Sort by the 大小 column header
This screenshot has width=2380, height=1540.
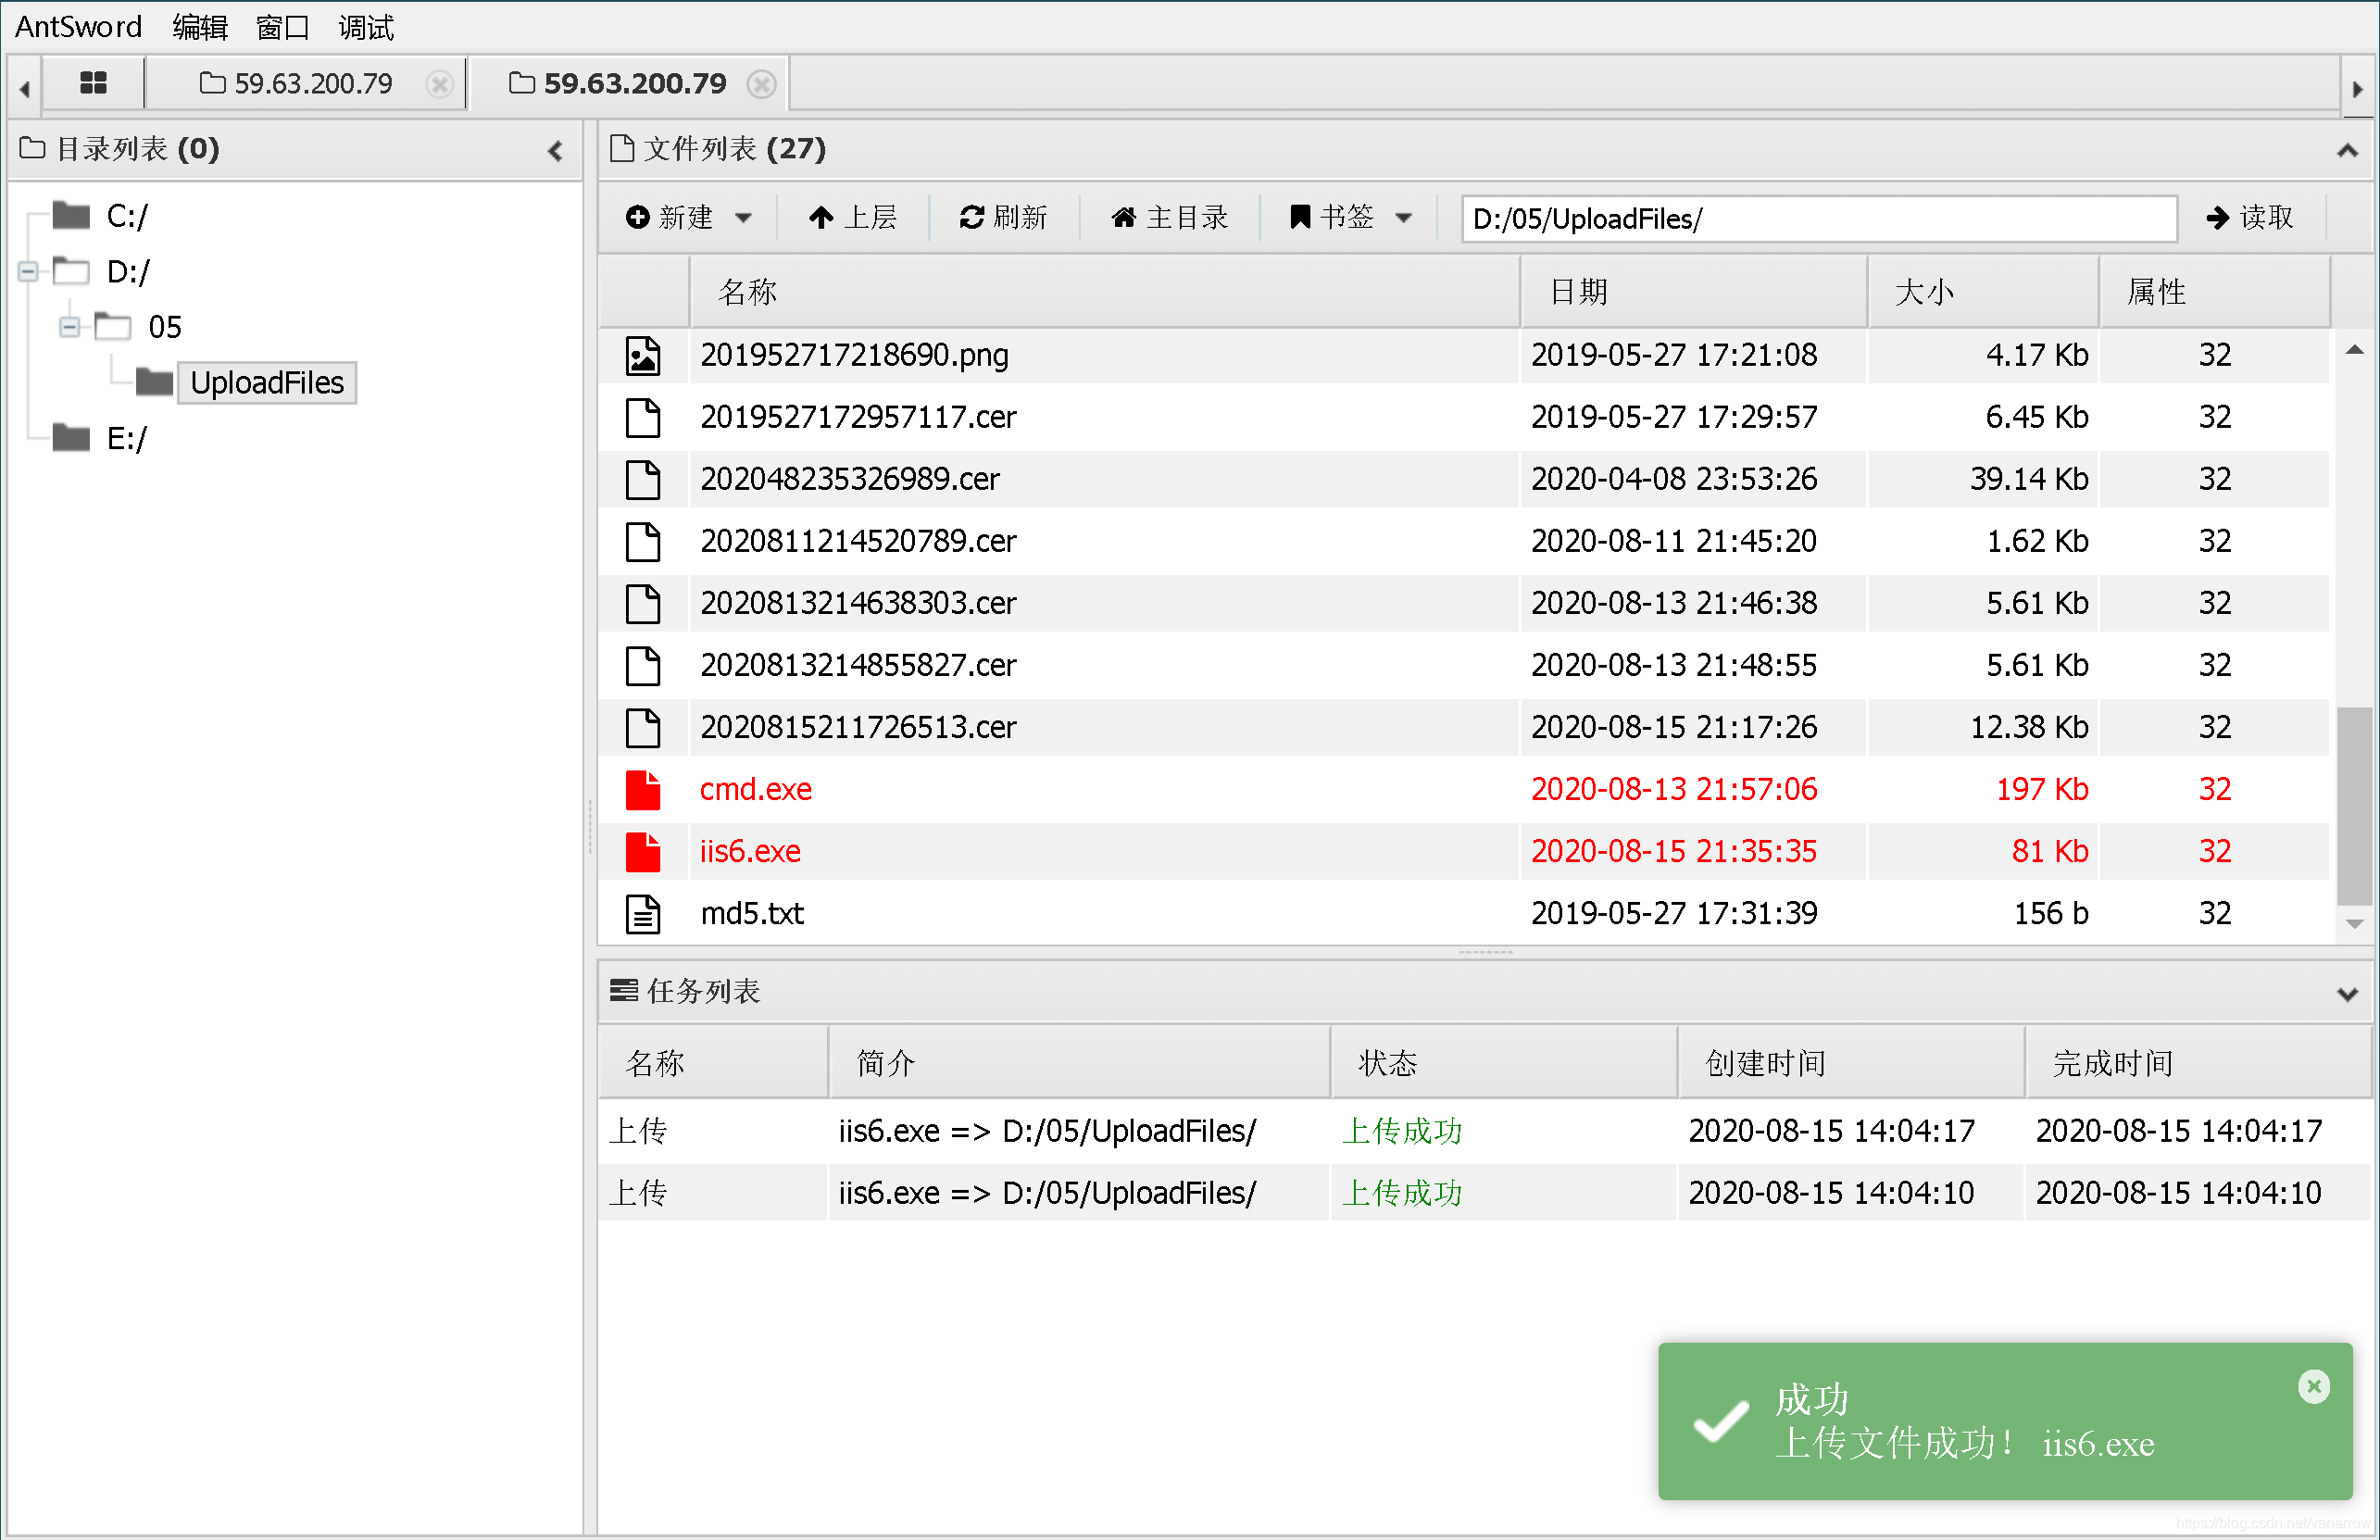pos(1984,292)
